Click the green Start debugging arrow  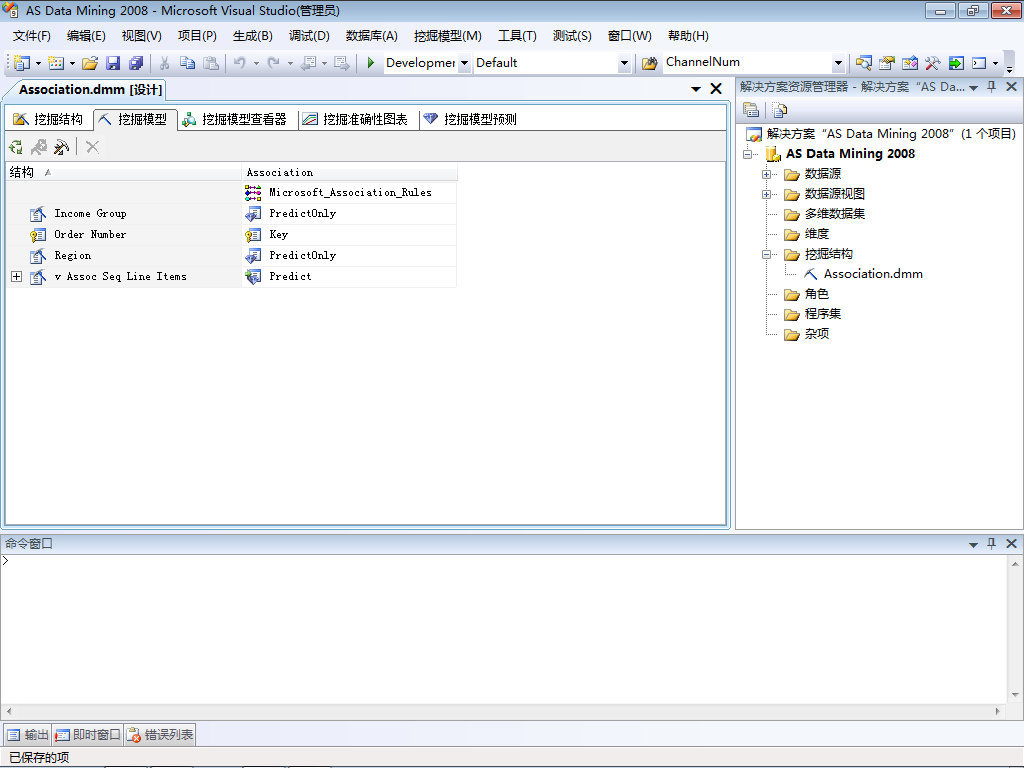click(x=370, y=63)
